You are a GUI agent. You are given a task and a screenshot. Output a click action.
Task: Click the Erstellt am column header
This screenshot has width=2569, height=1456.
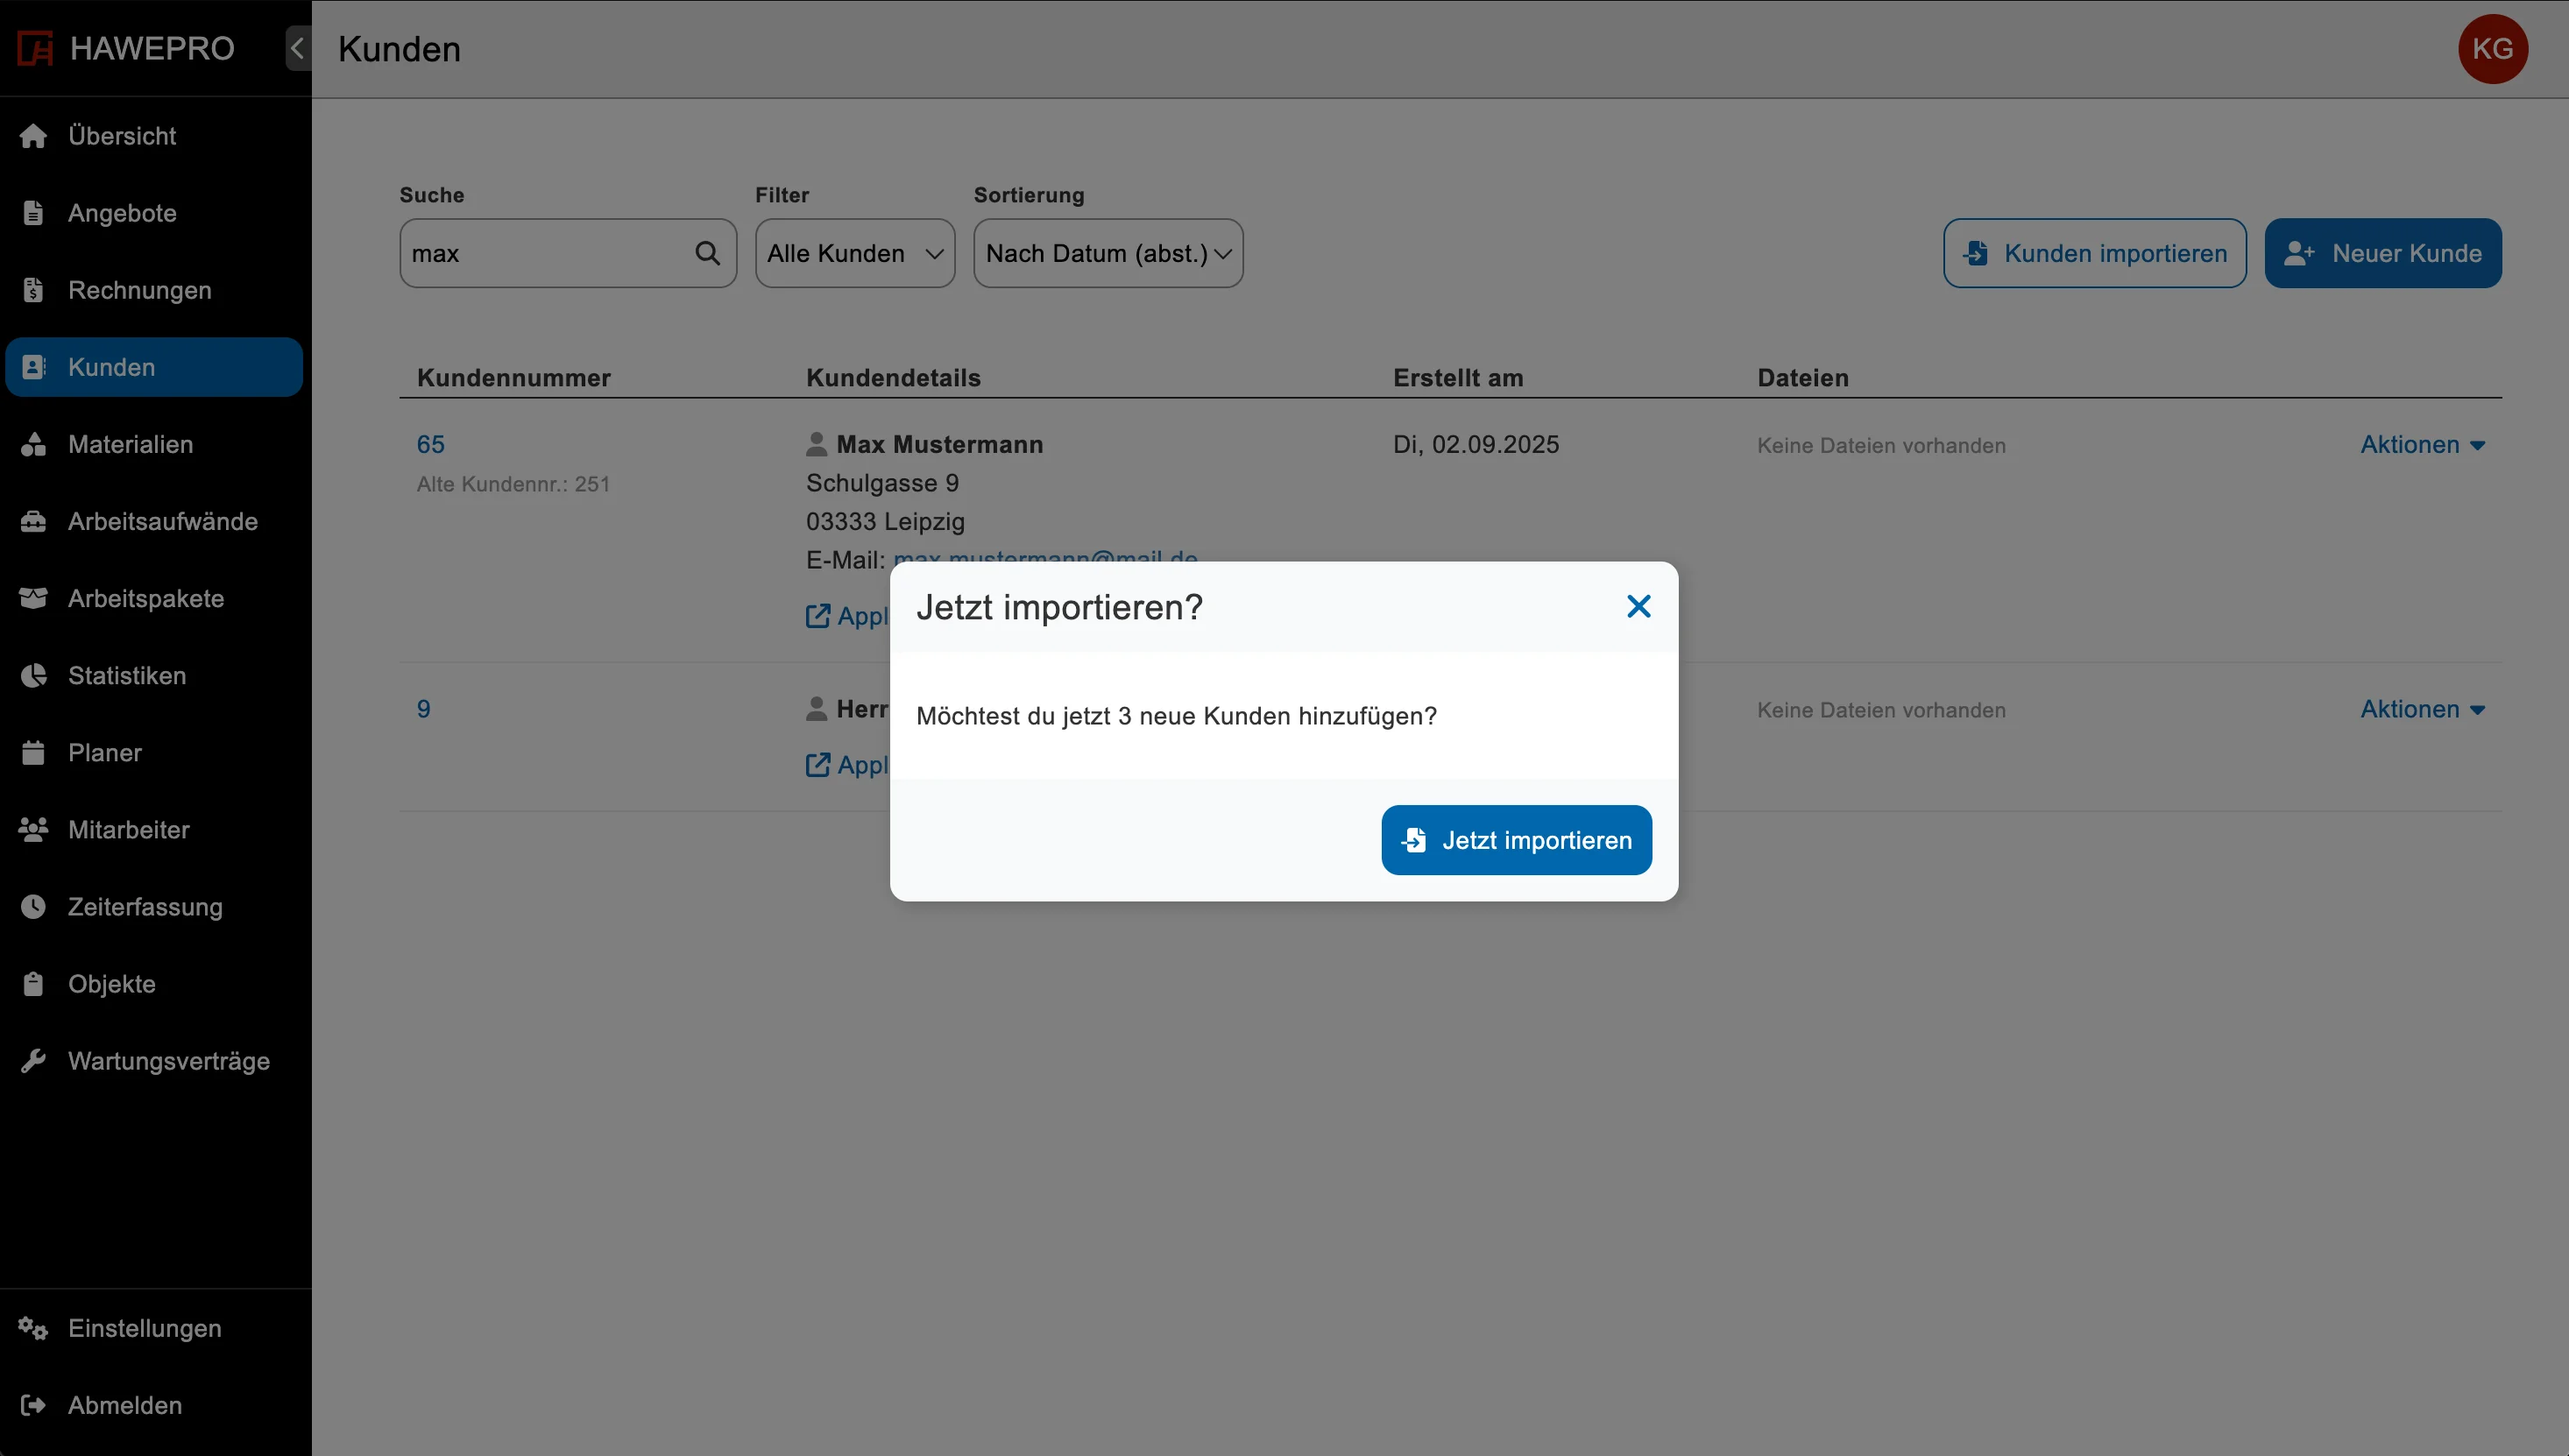(1457, 378)
